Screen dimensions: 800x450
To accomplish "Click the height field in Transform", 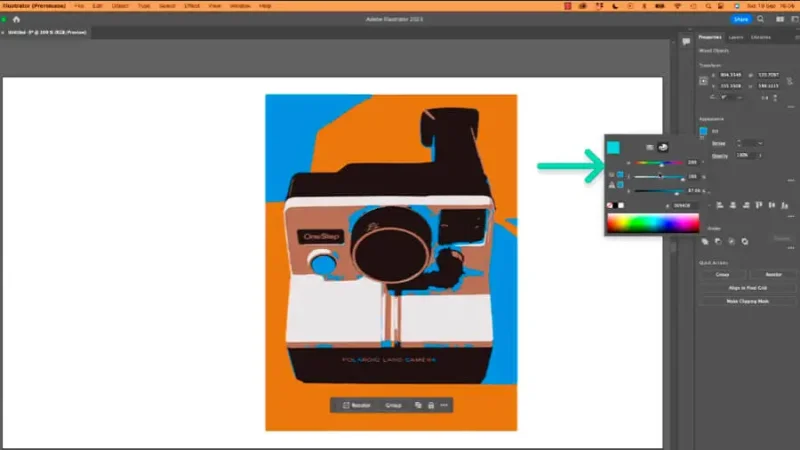I will 768,86.
